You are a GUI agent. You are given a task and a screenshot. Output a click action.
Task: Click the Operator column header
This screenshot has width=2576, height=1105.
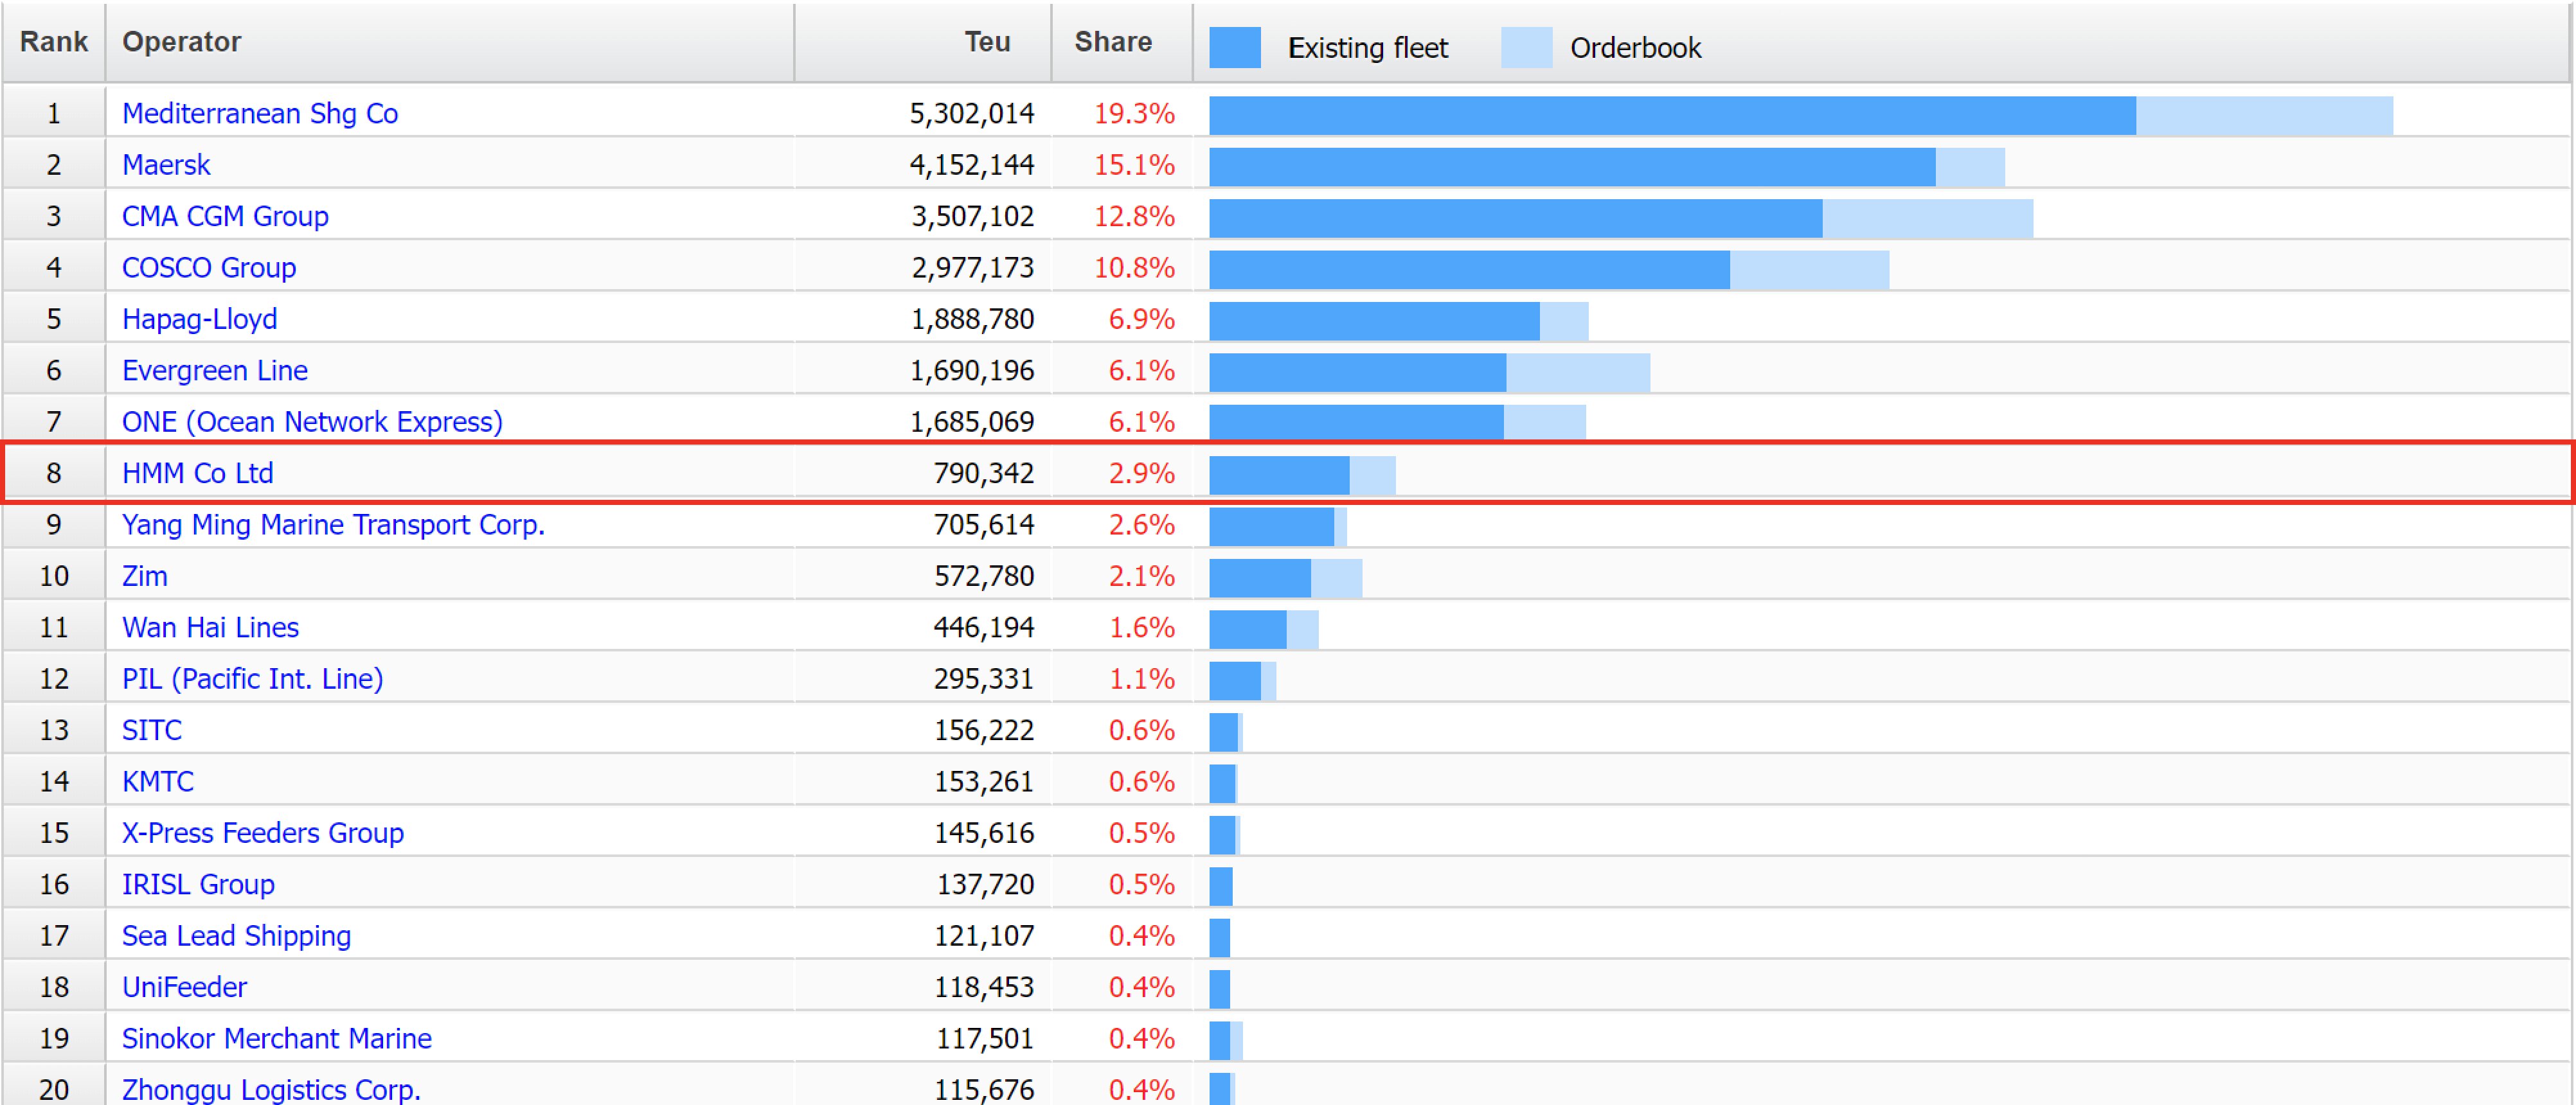coord(450,42)
